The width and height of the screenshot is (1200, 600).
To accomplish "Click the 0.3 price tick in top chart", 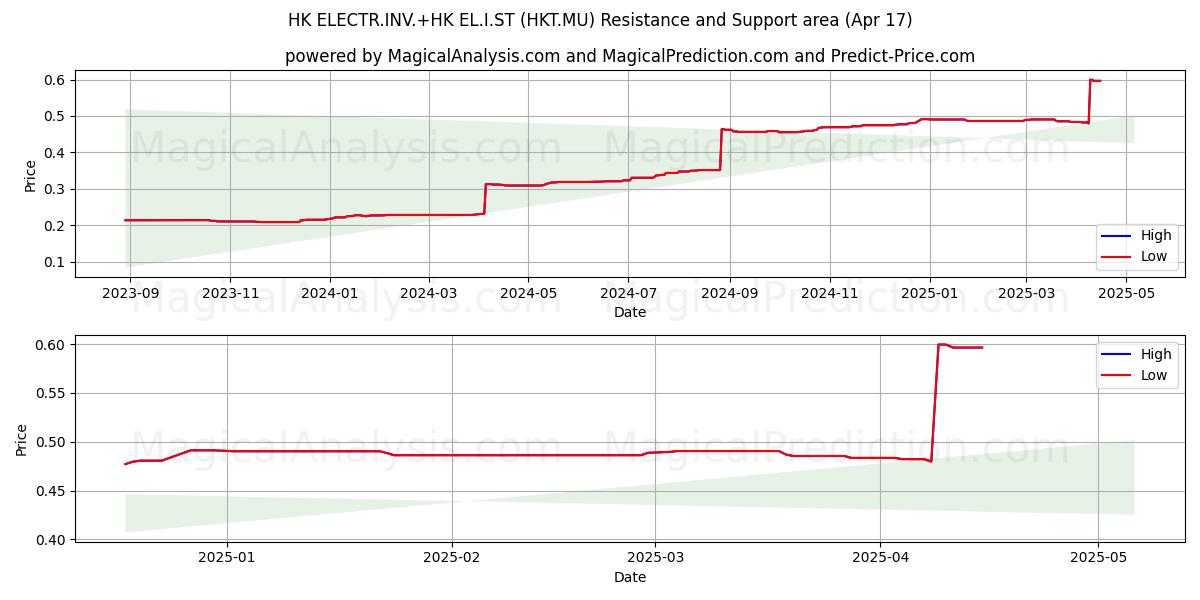I will coord(56,190).
